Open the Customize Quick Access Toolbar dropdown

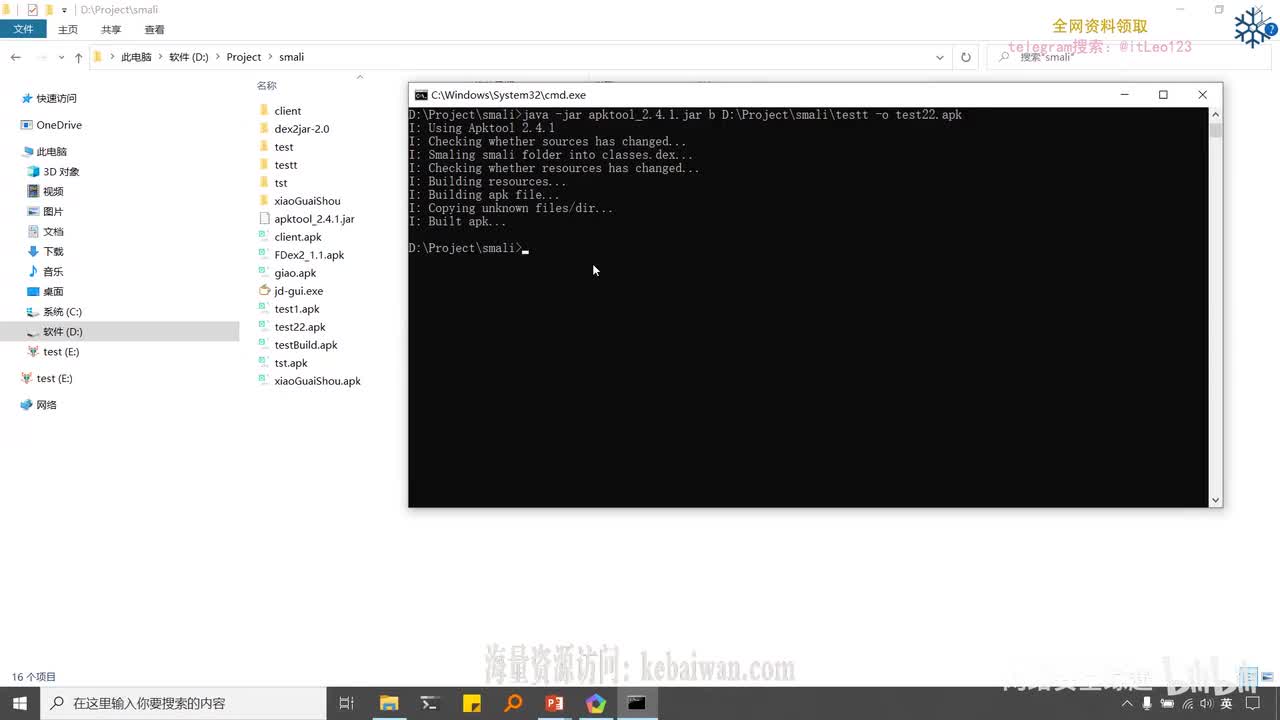(x=64, y=10)
